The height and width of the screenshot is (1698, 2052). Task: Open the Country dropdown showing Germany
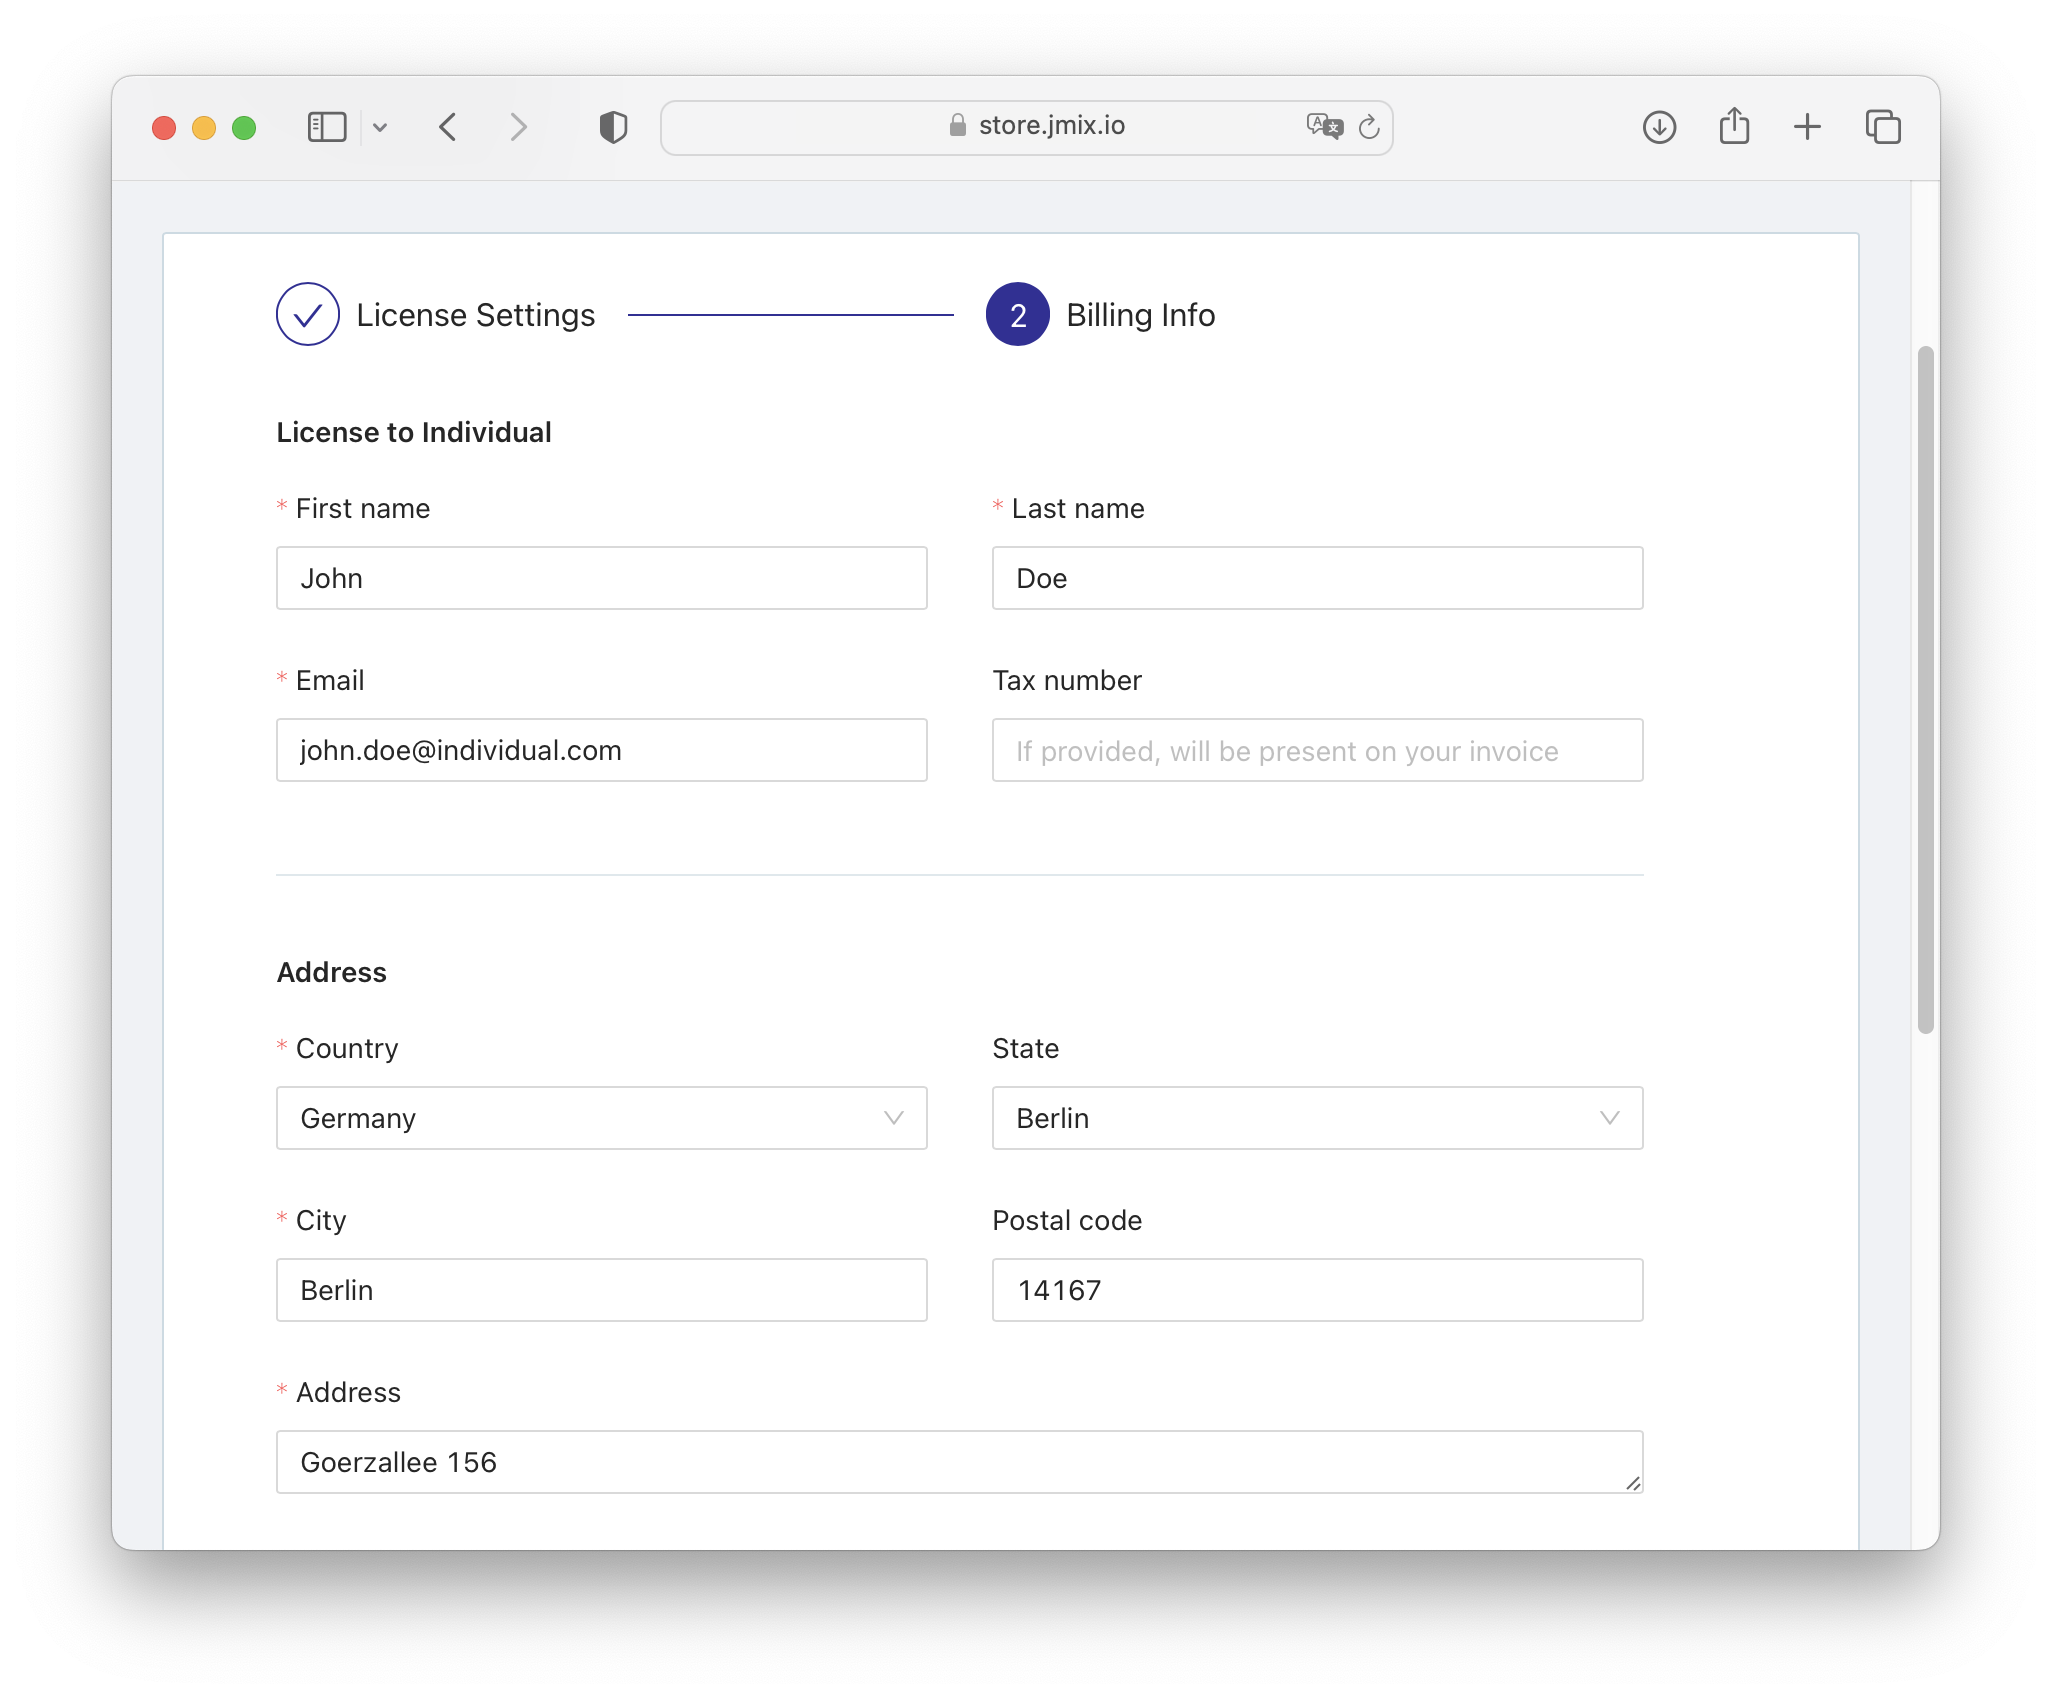point(601,1118)
